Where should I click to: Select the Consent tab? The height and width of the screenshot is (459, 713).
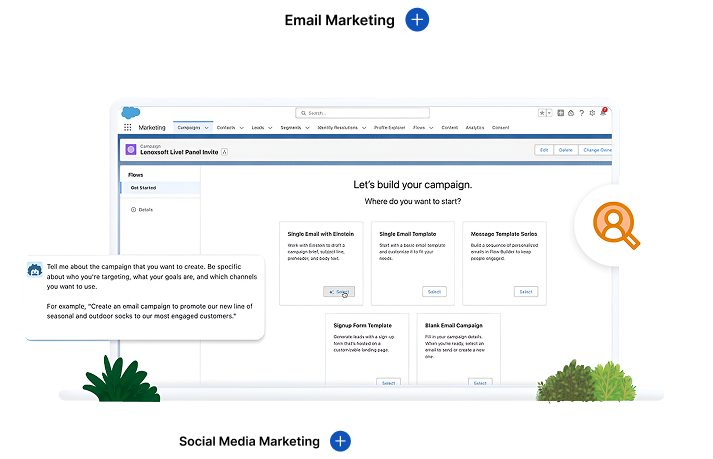[x=500, y=128]
